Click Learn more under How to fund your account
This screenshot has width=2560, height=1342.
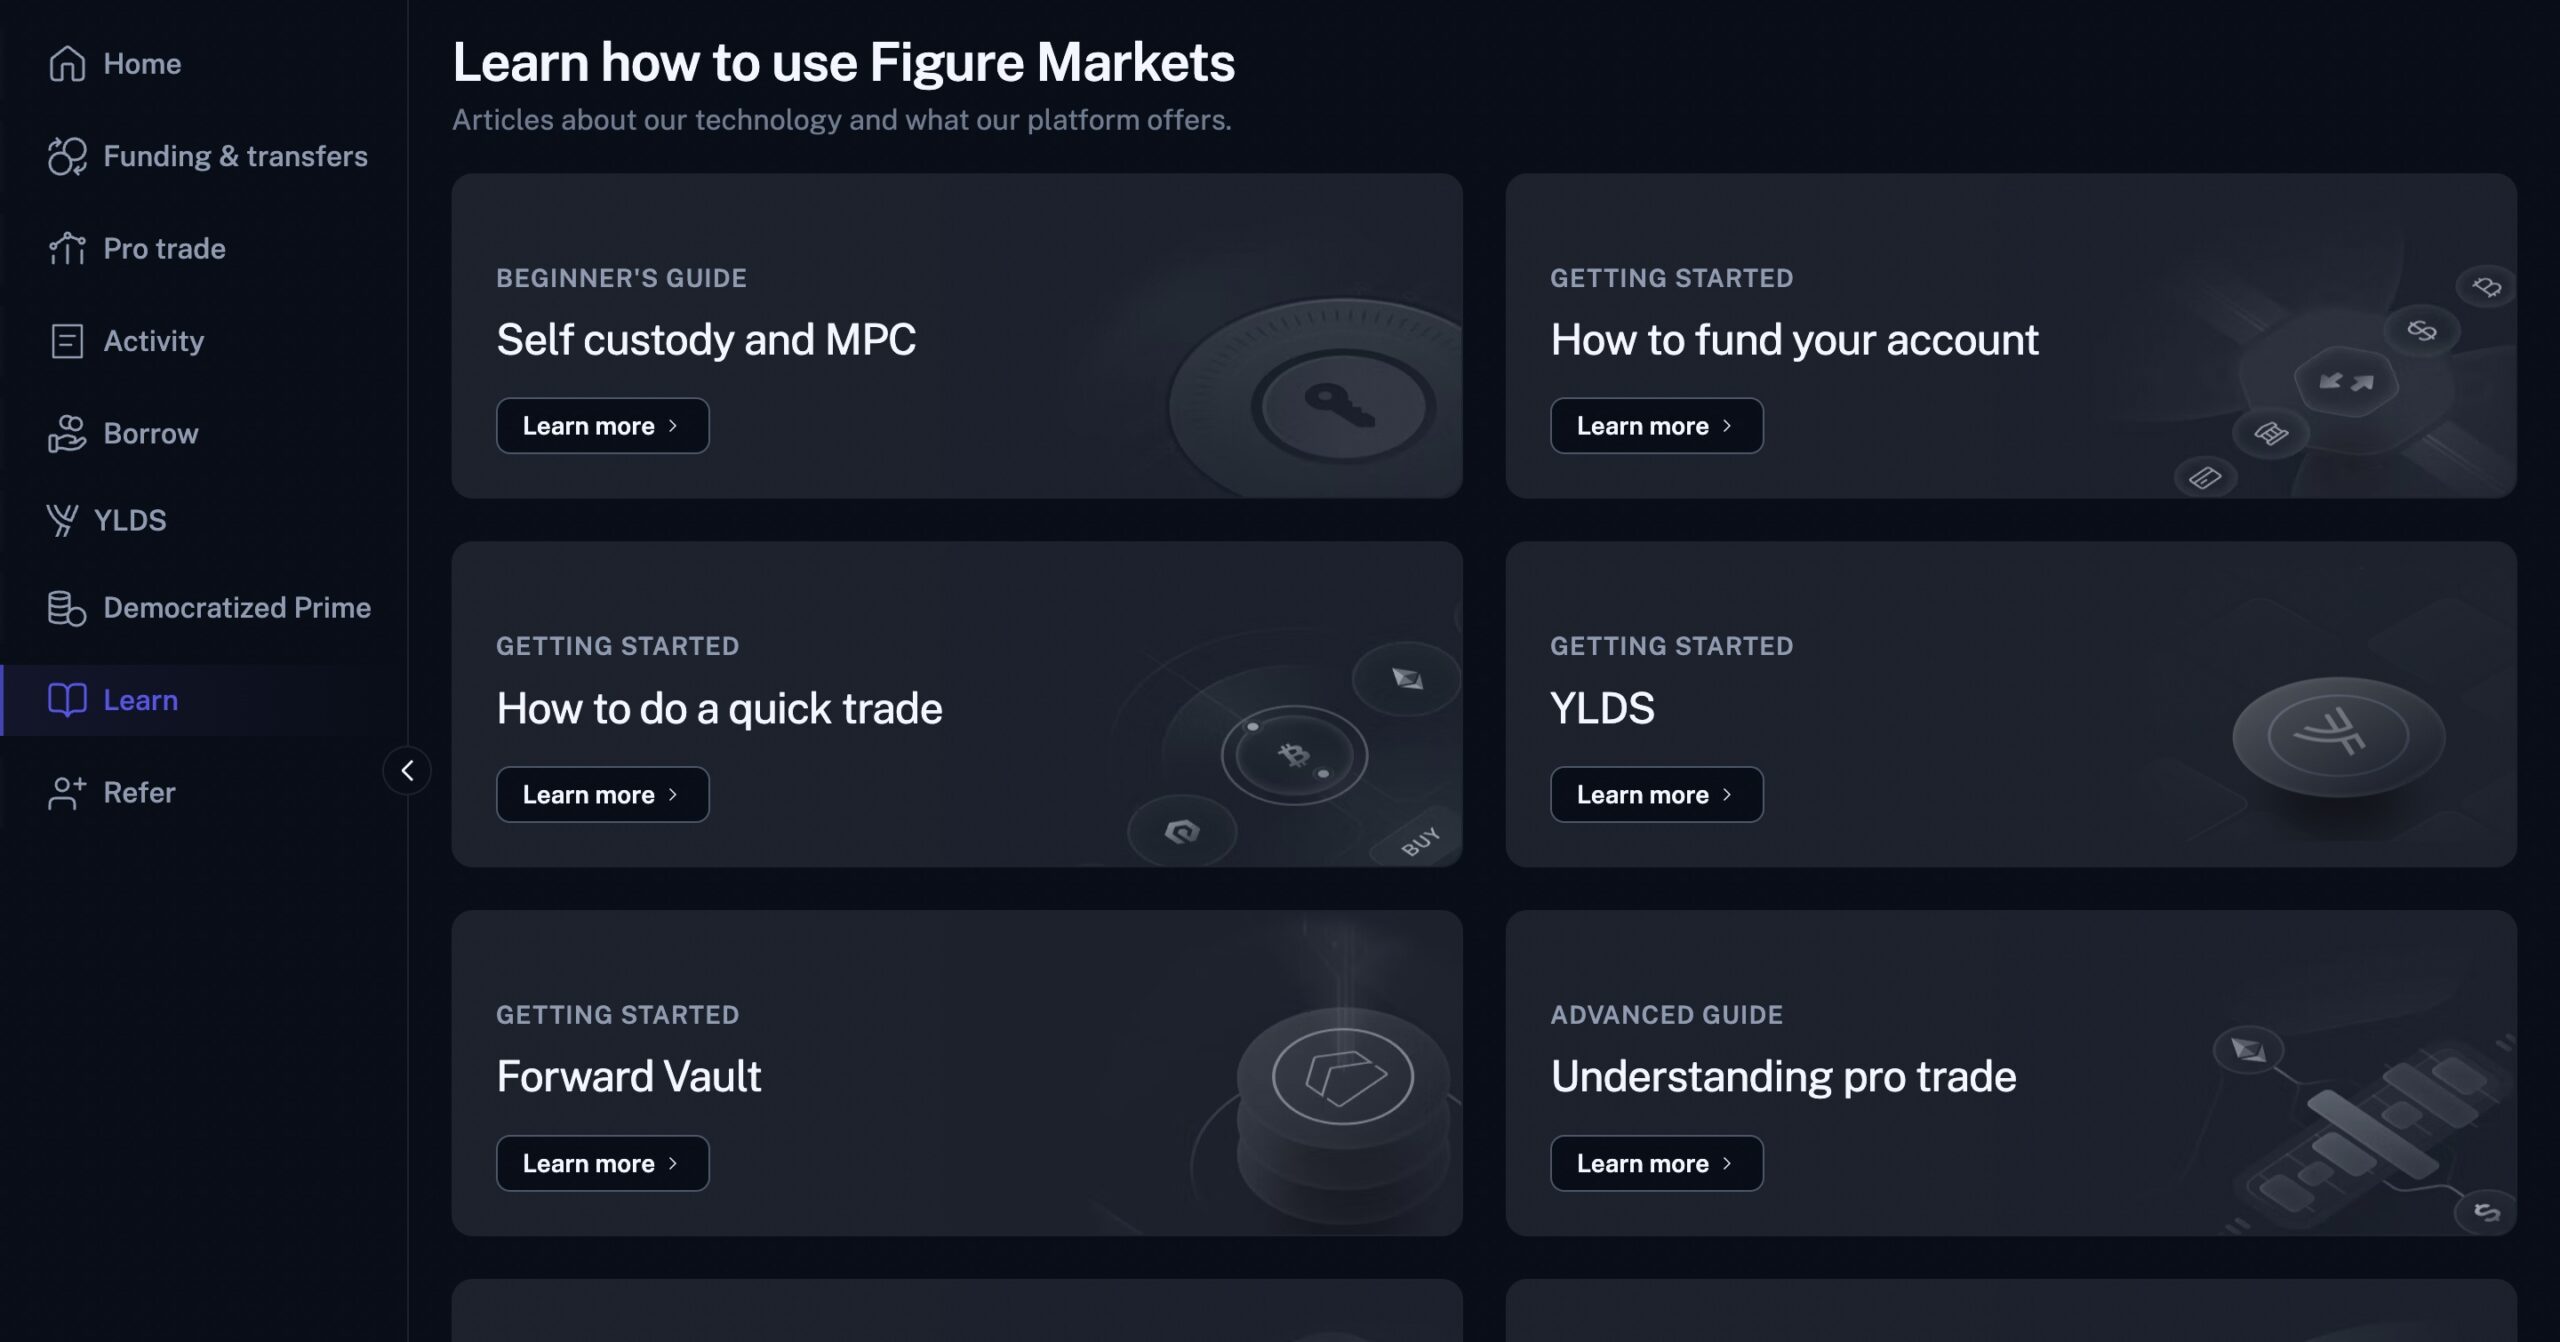coord(1656,425)
